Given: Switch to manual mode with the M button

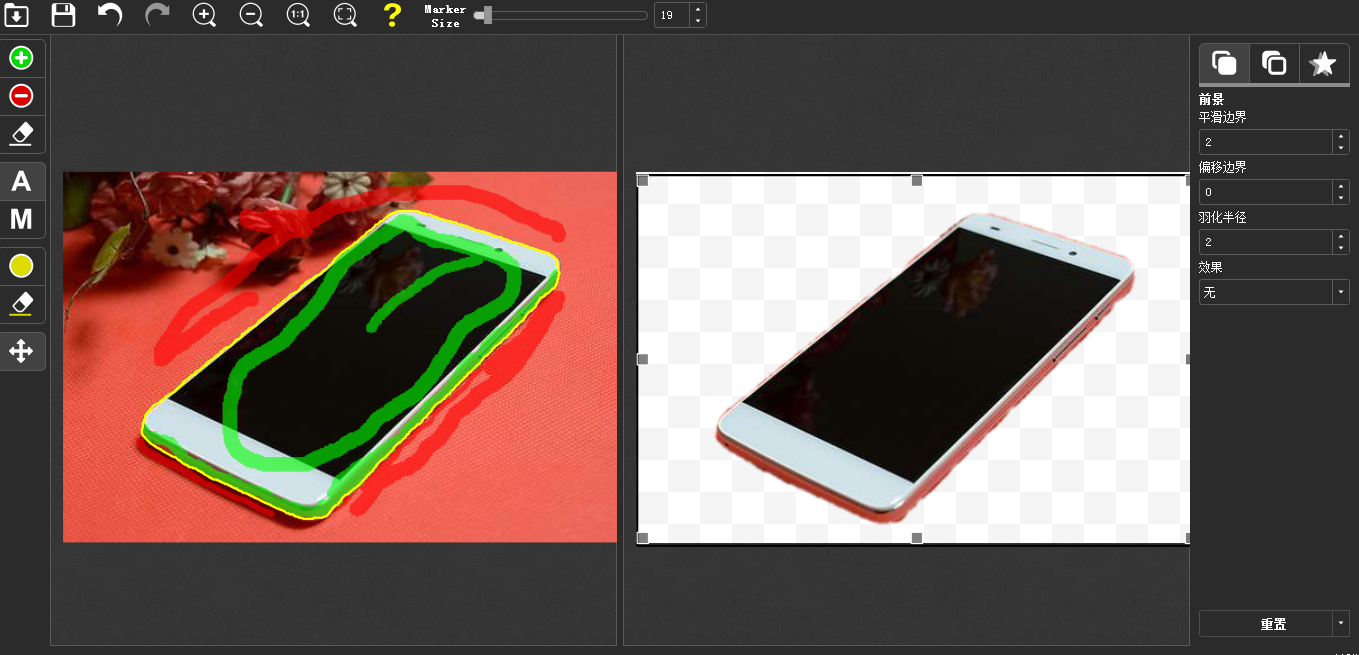Looking at the screenshot, I should tap(21, 219).
